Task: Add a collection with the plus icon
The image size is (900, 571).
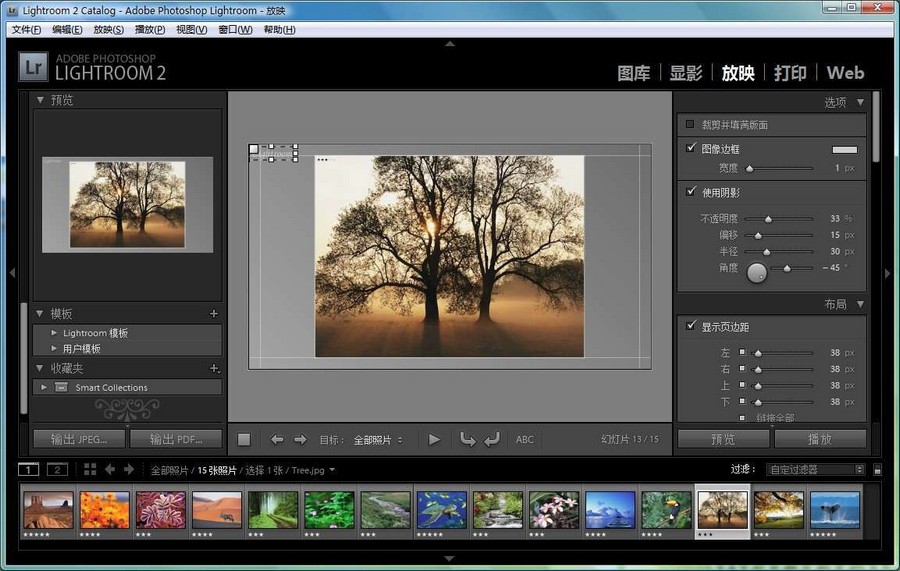Action: (x=213, y=368)
